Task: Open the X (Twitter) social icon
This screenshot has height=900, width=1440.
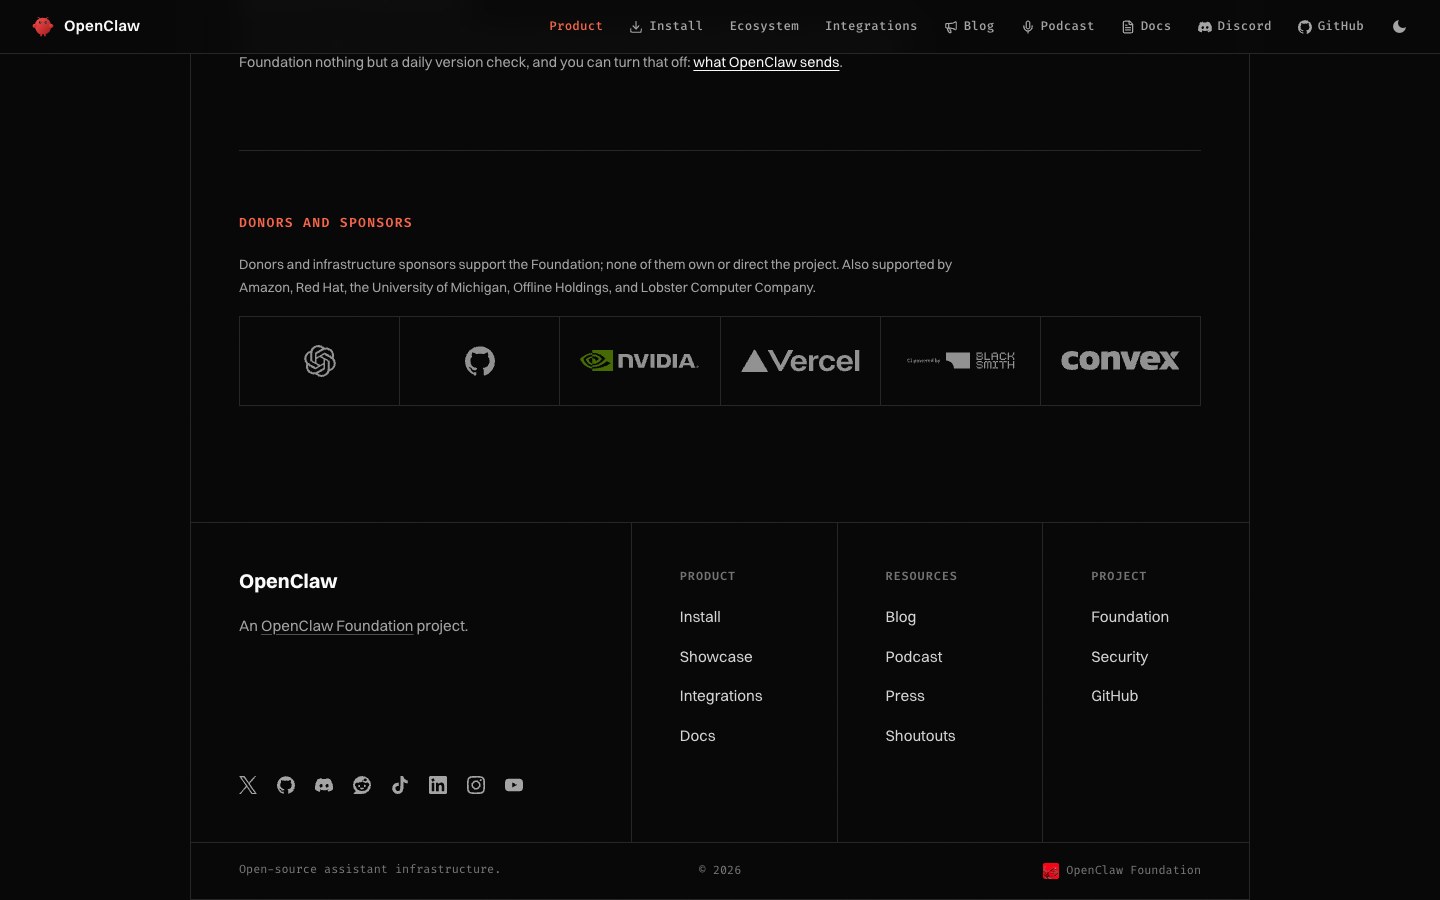Action: [x=248, y=785]
